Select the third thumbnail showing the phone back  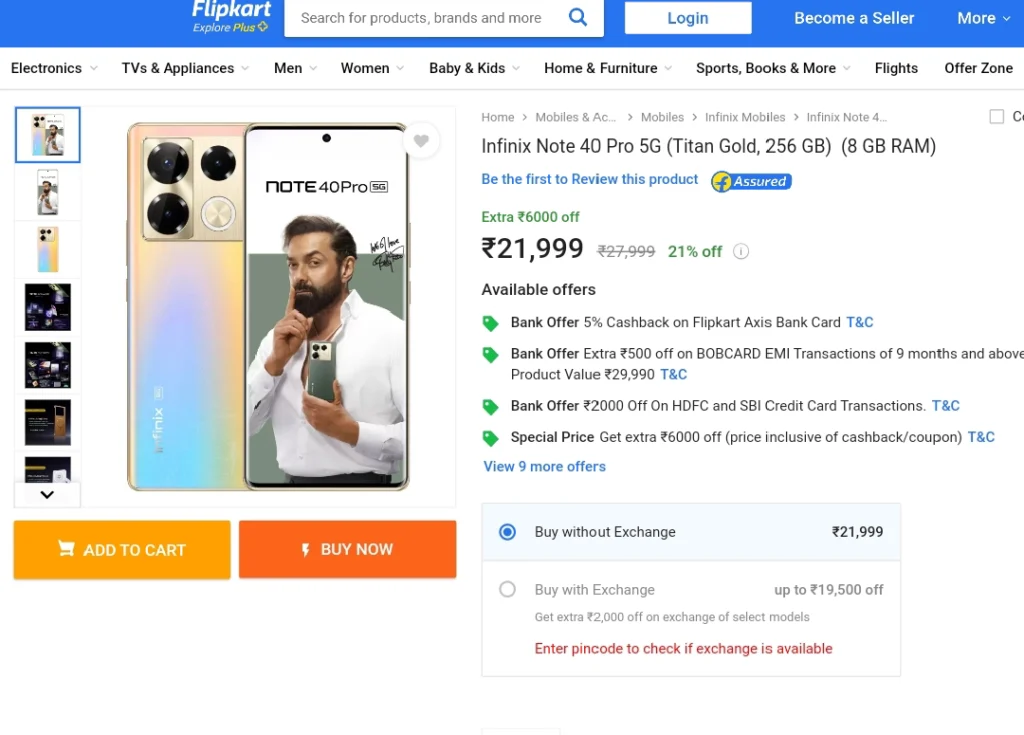tap(48, 250)
